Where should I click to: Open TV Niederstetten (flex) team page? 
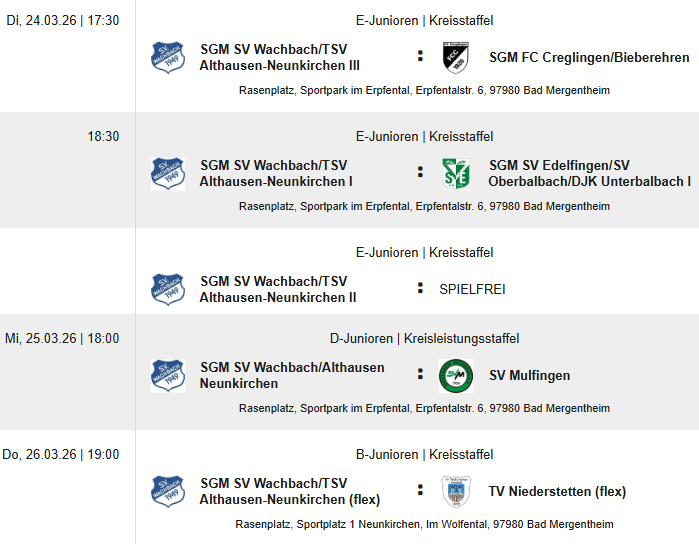pos(557,492)
